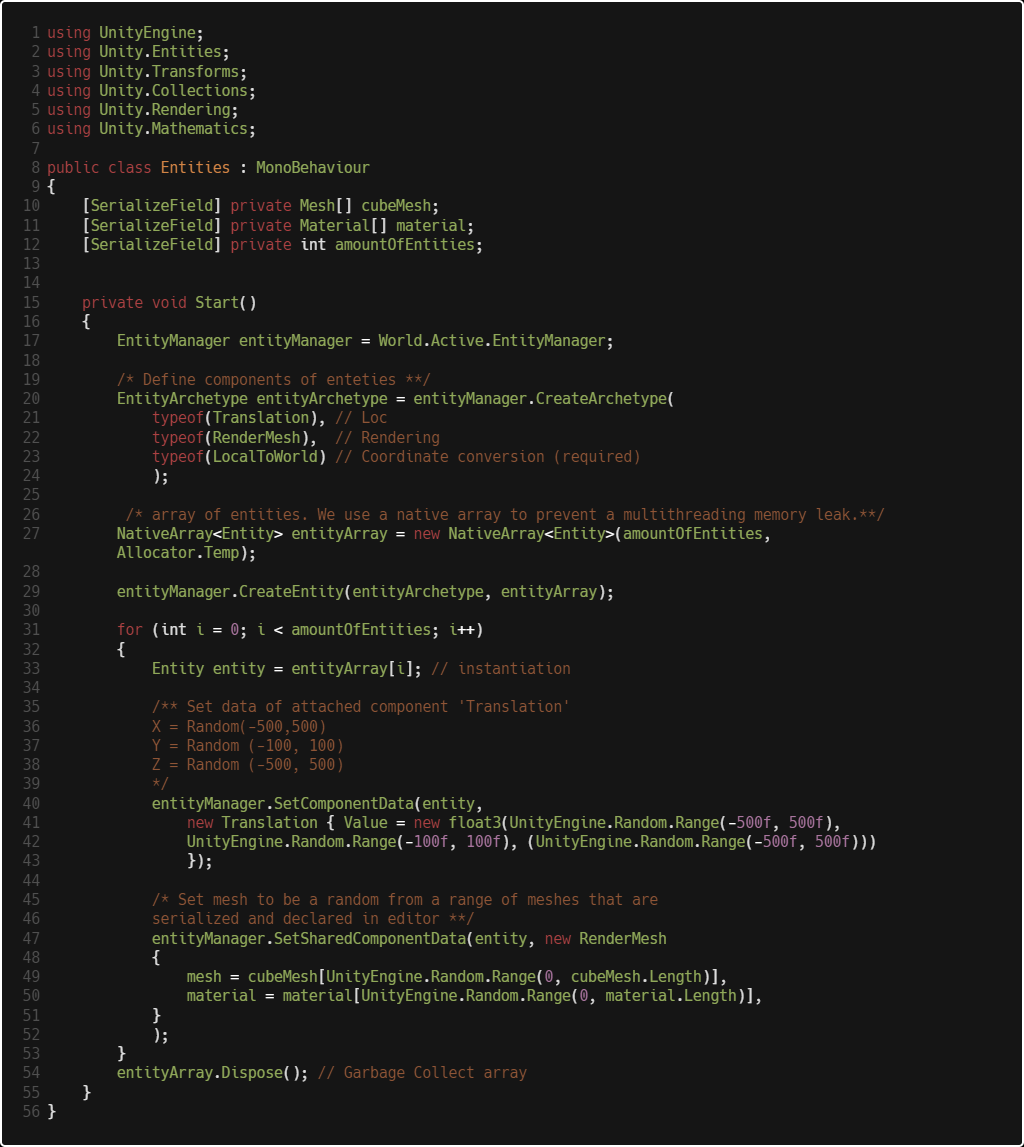Click the 'mesh = cubeMesh[' assignment line
This screenshot has width=1024, height=1147.
[x=456, y=977]
